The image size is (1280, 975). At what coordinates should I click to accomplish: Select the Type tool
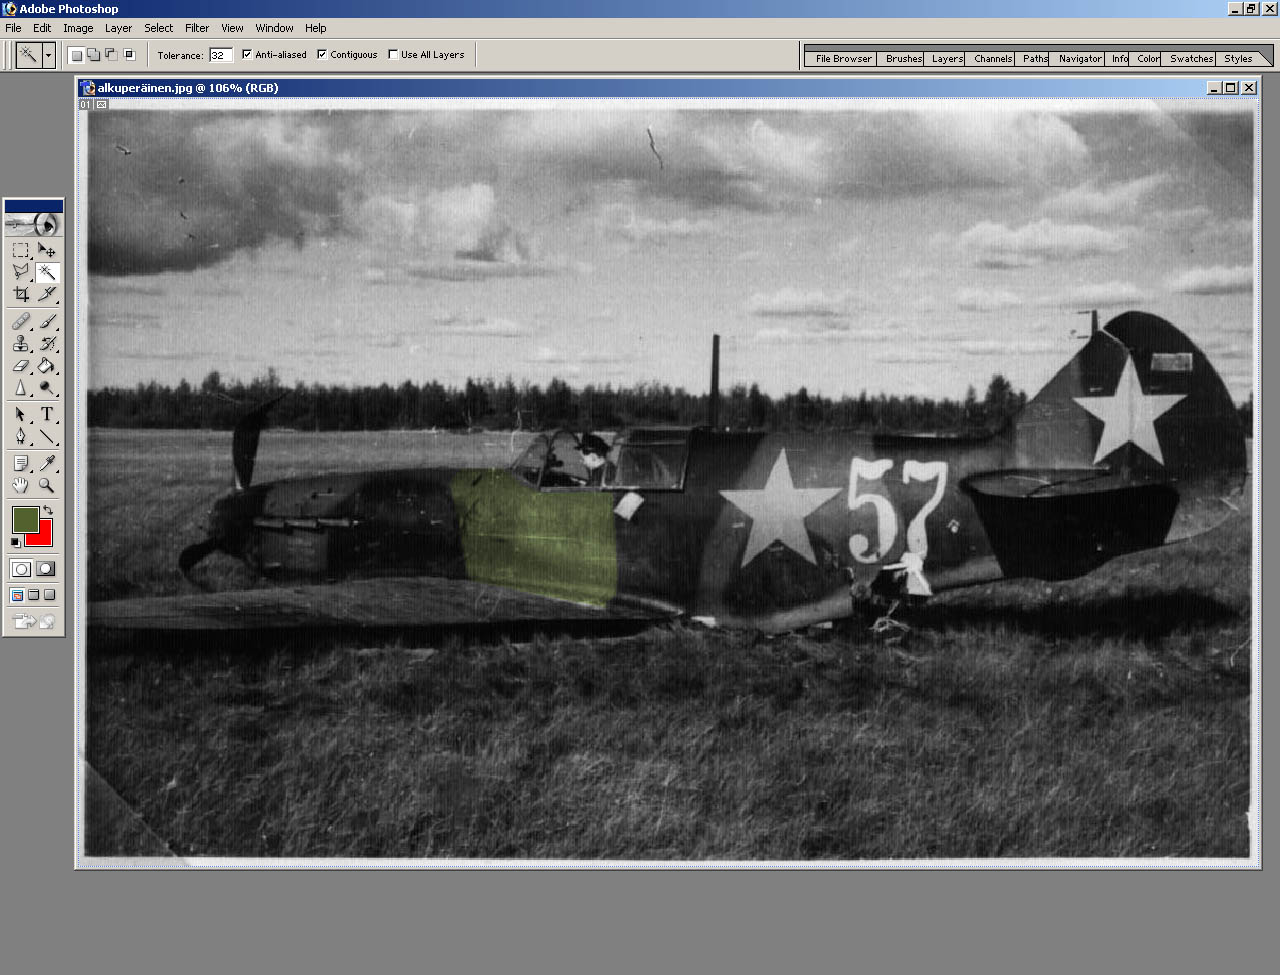(x=47, y=415)
